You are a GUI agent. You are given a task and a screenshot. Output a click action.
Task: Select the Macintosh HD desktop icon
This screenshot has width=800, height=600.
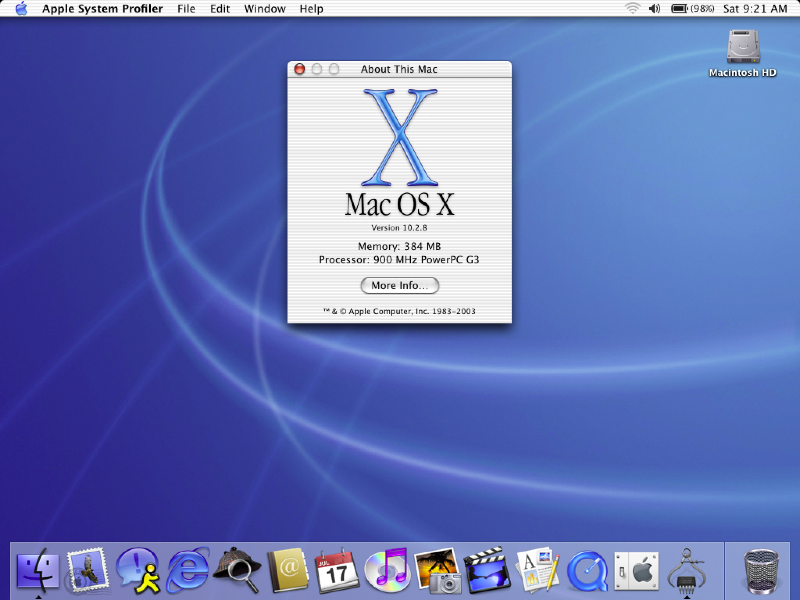(x=743, y=53)
